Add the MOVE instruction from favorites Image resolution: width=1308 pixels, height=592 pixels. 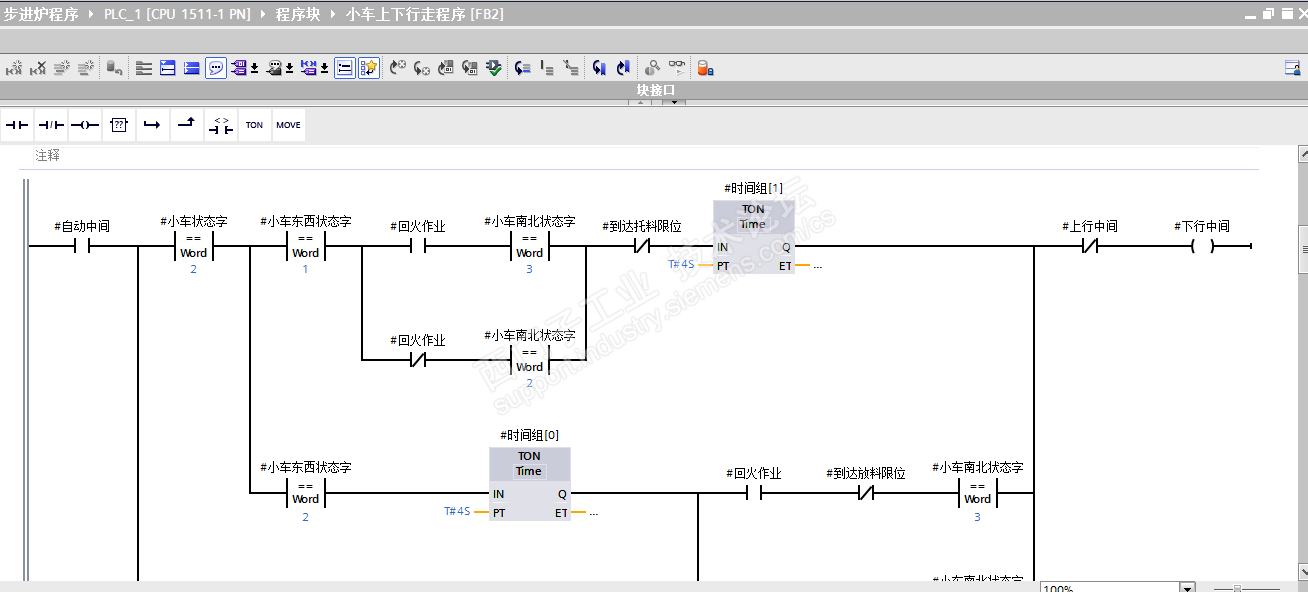pos(288,125)
